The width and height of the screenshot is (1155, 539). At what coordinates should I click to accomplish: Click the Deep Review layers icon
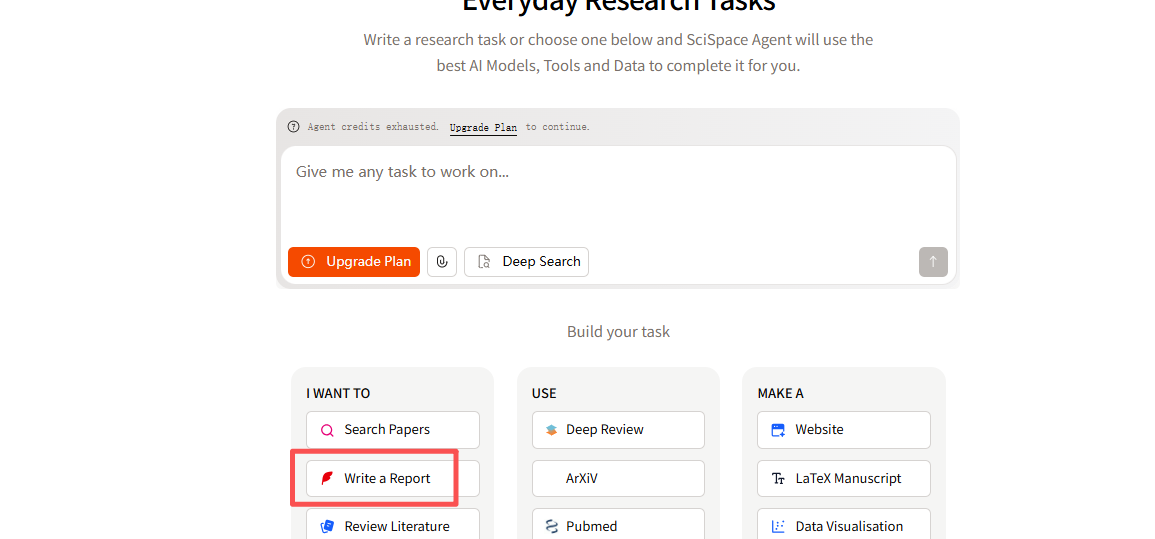click(x=552, y=430)
